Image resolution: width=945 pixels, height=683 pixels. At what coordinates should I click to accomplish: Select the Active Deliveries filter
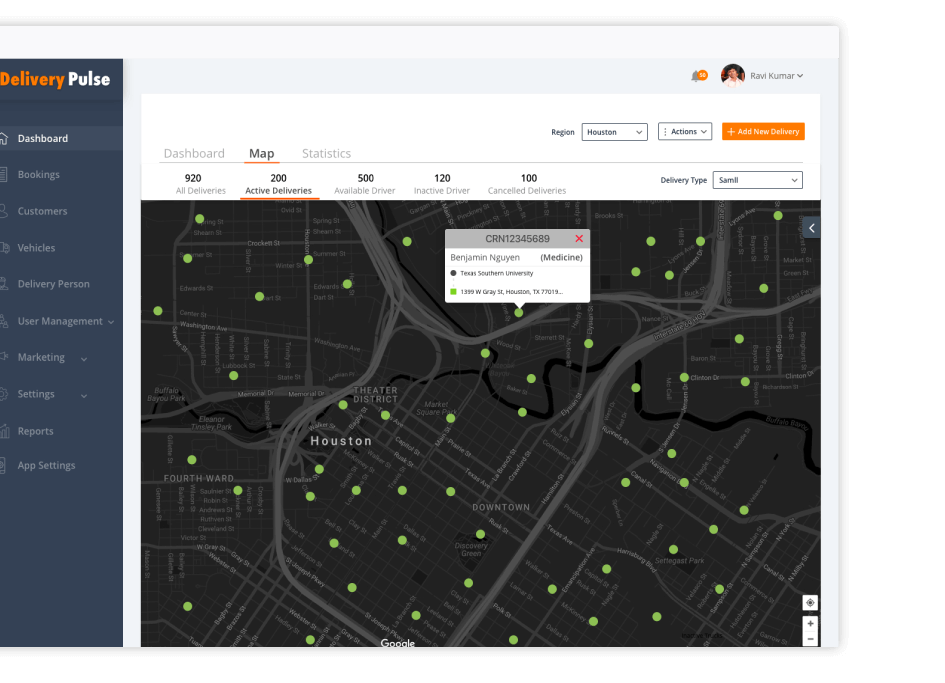(278, 184)
